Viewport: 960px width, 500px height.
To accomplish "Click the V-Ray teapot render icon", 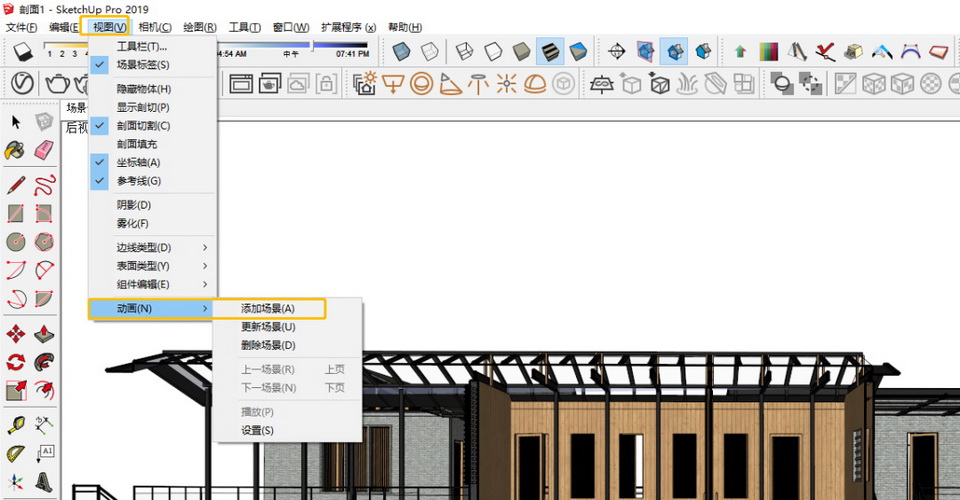I will point(58,84).
